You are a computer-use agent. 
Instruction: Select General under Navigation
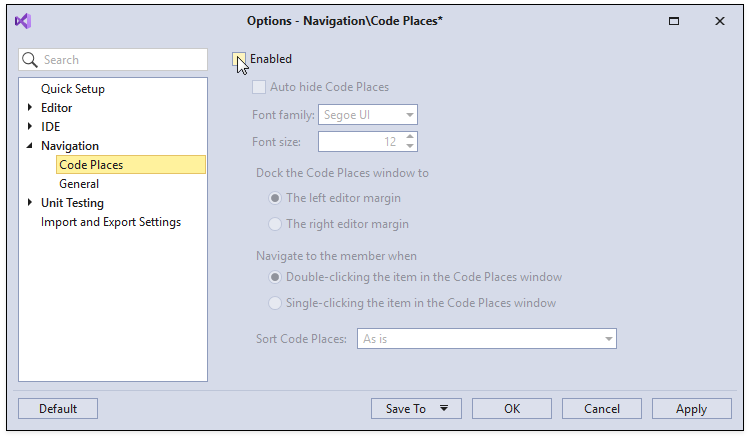79,184
